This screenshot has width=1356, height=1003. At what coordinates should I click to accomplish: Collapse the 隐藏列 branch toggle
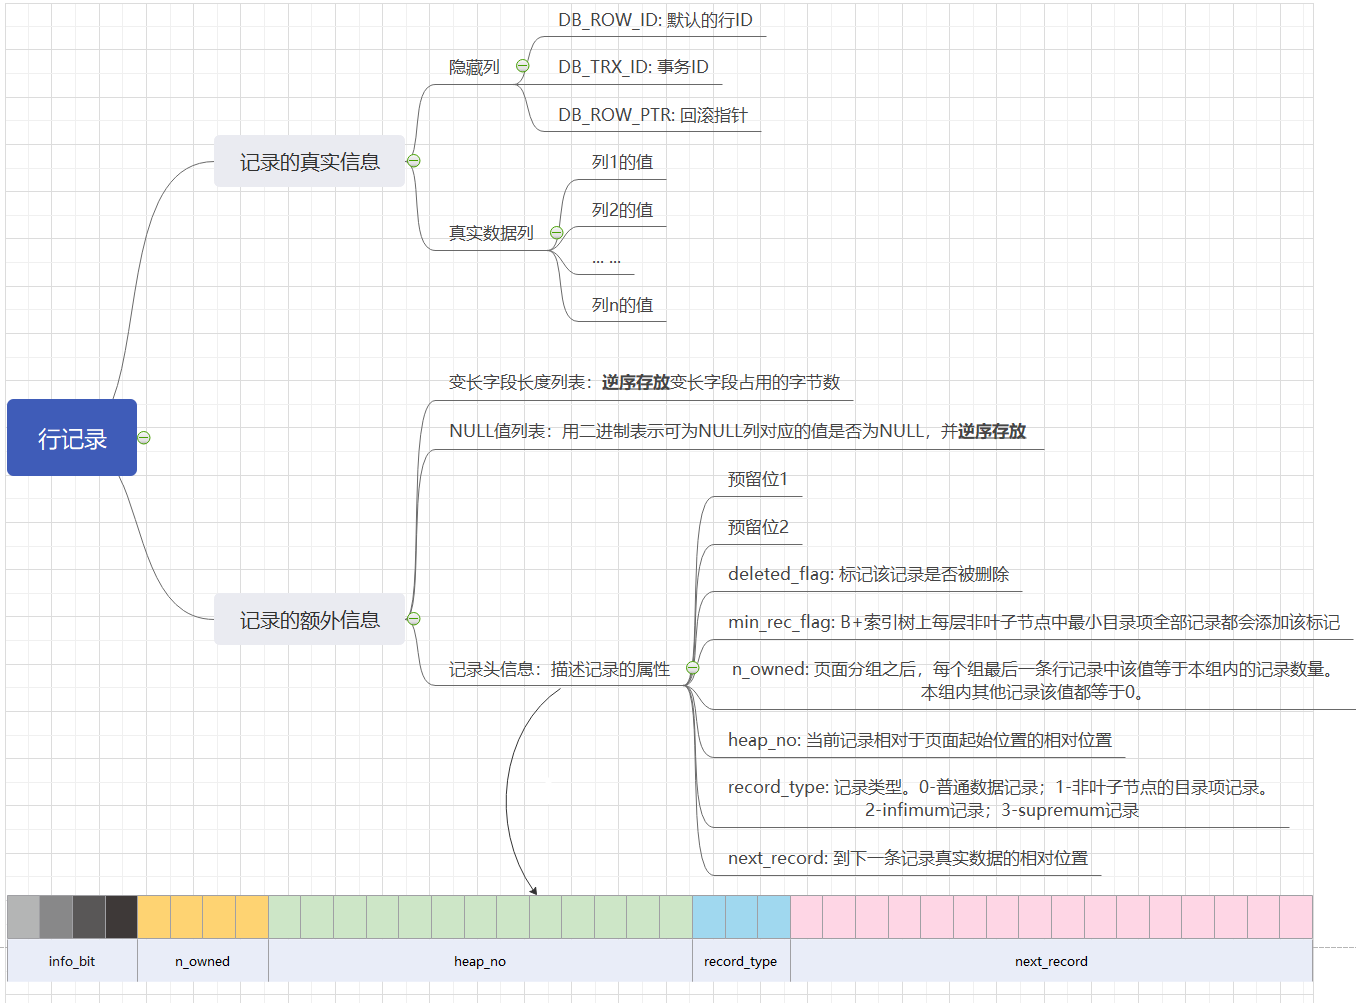point(522,67)
